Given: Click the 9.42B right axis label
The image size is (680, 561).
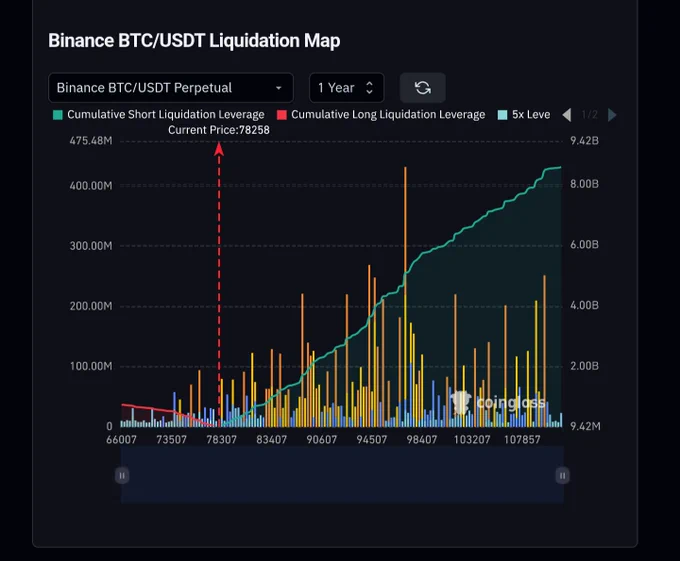Looking at the screenshot, I should tap(584, 140).
